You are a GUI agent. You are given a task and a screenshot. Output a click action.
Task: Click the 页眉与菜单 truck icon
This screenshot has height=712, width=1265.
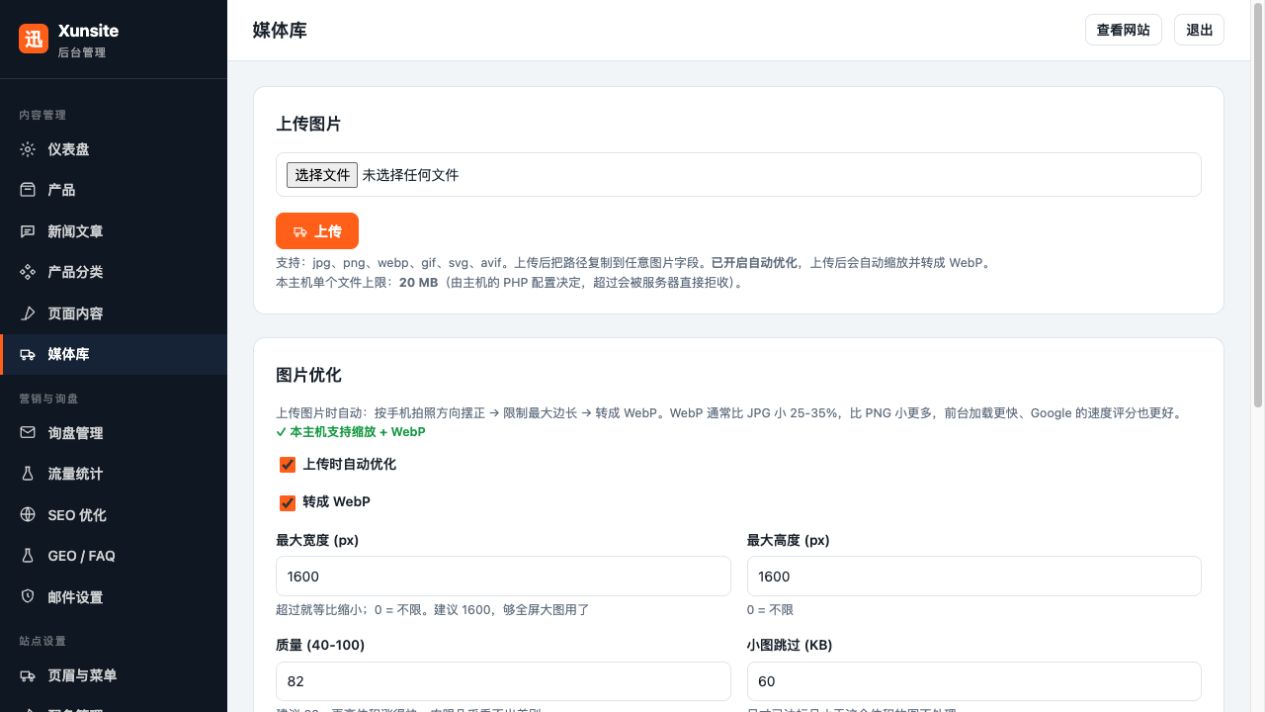point(28,676)
